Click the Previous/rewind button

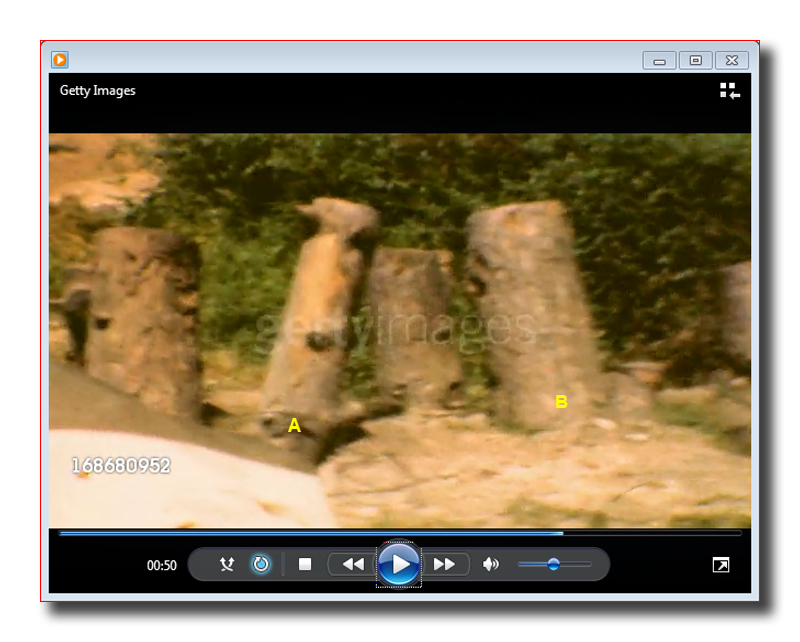[353, 565]
